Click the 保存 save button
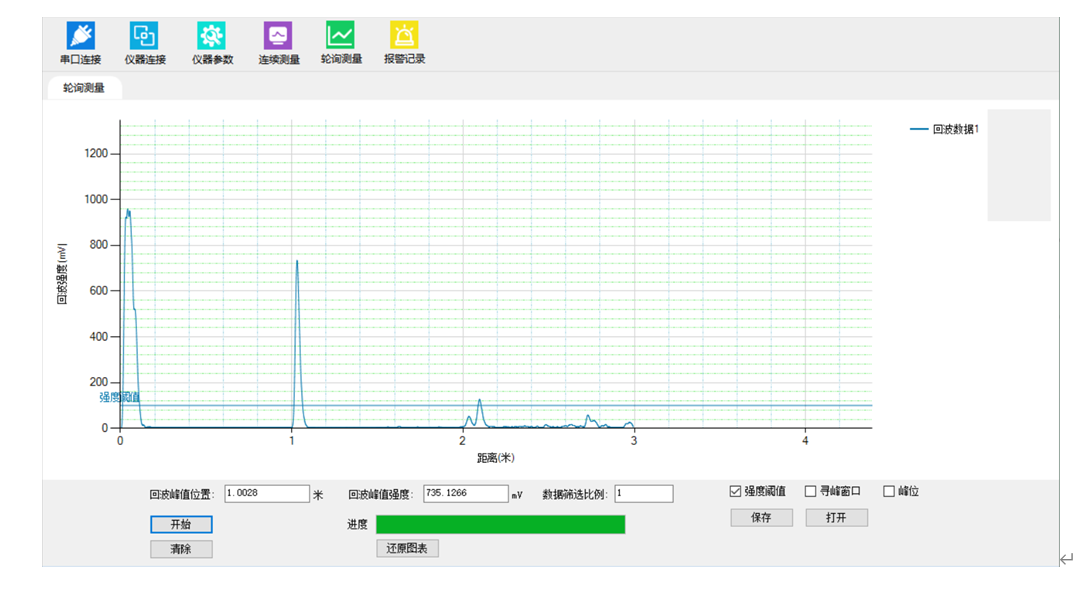The image size is (1088, 590). [761, 517]
